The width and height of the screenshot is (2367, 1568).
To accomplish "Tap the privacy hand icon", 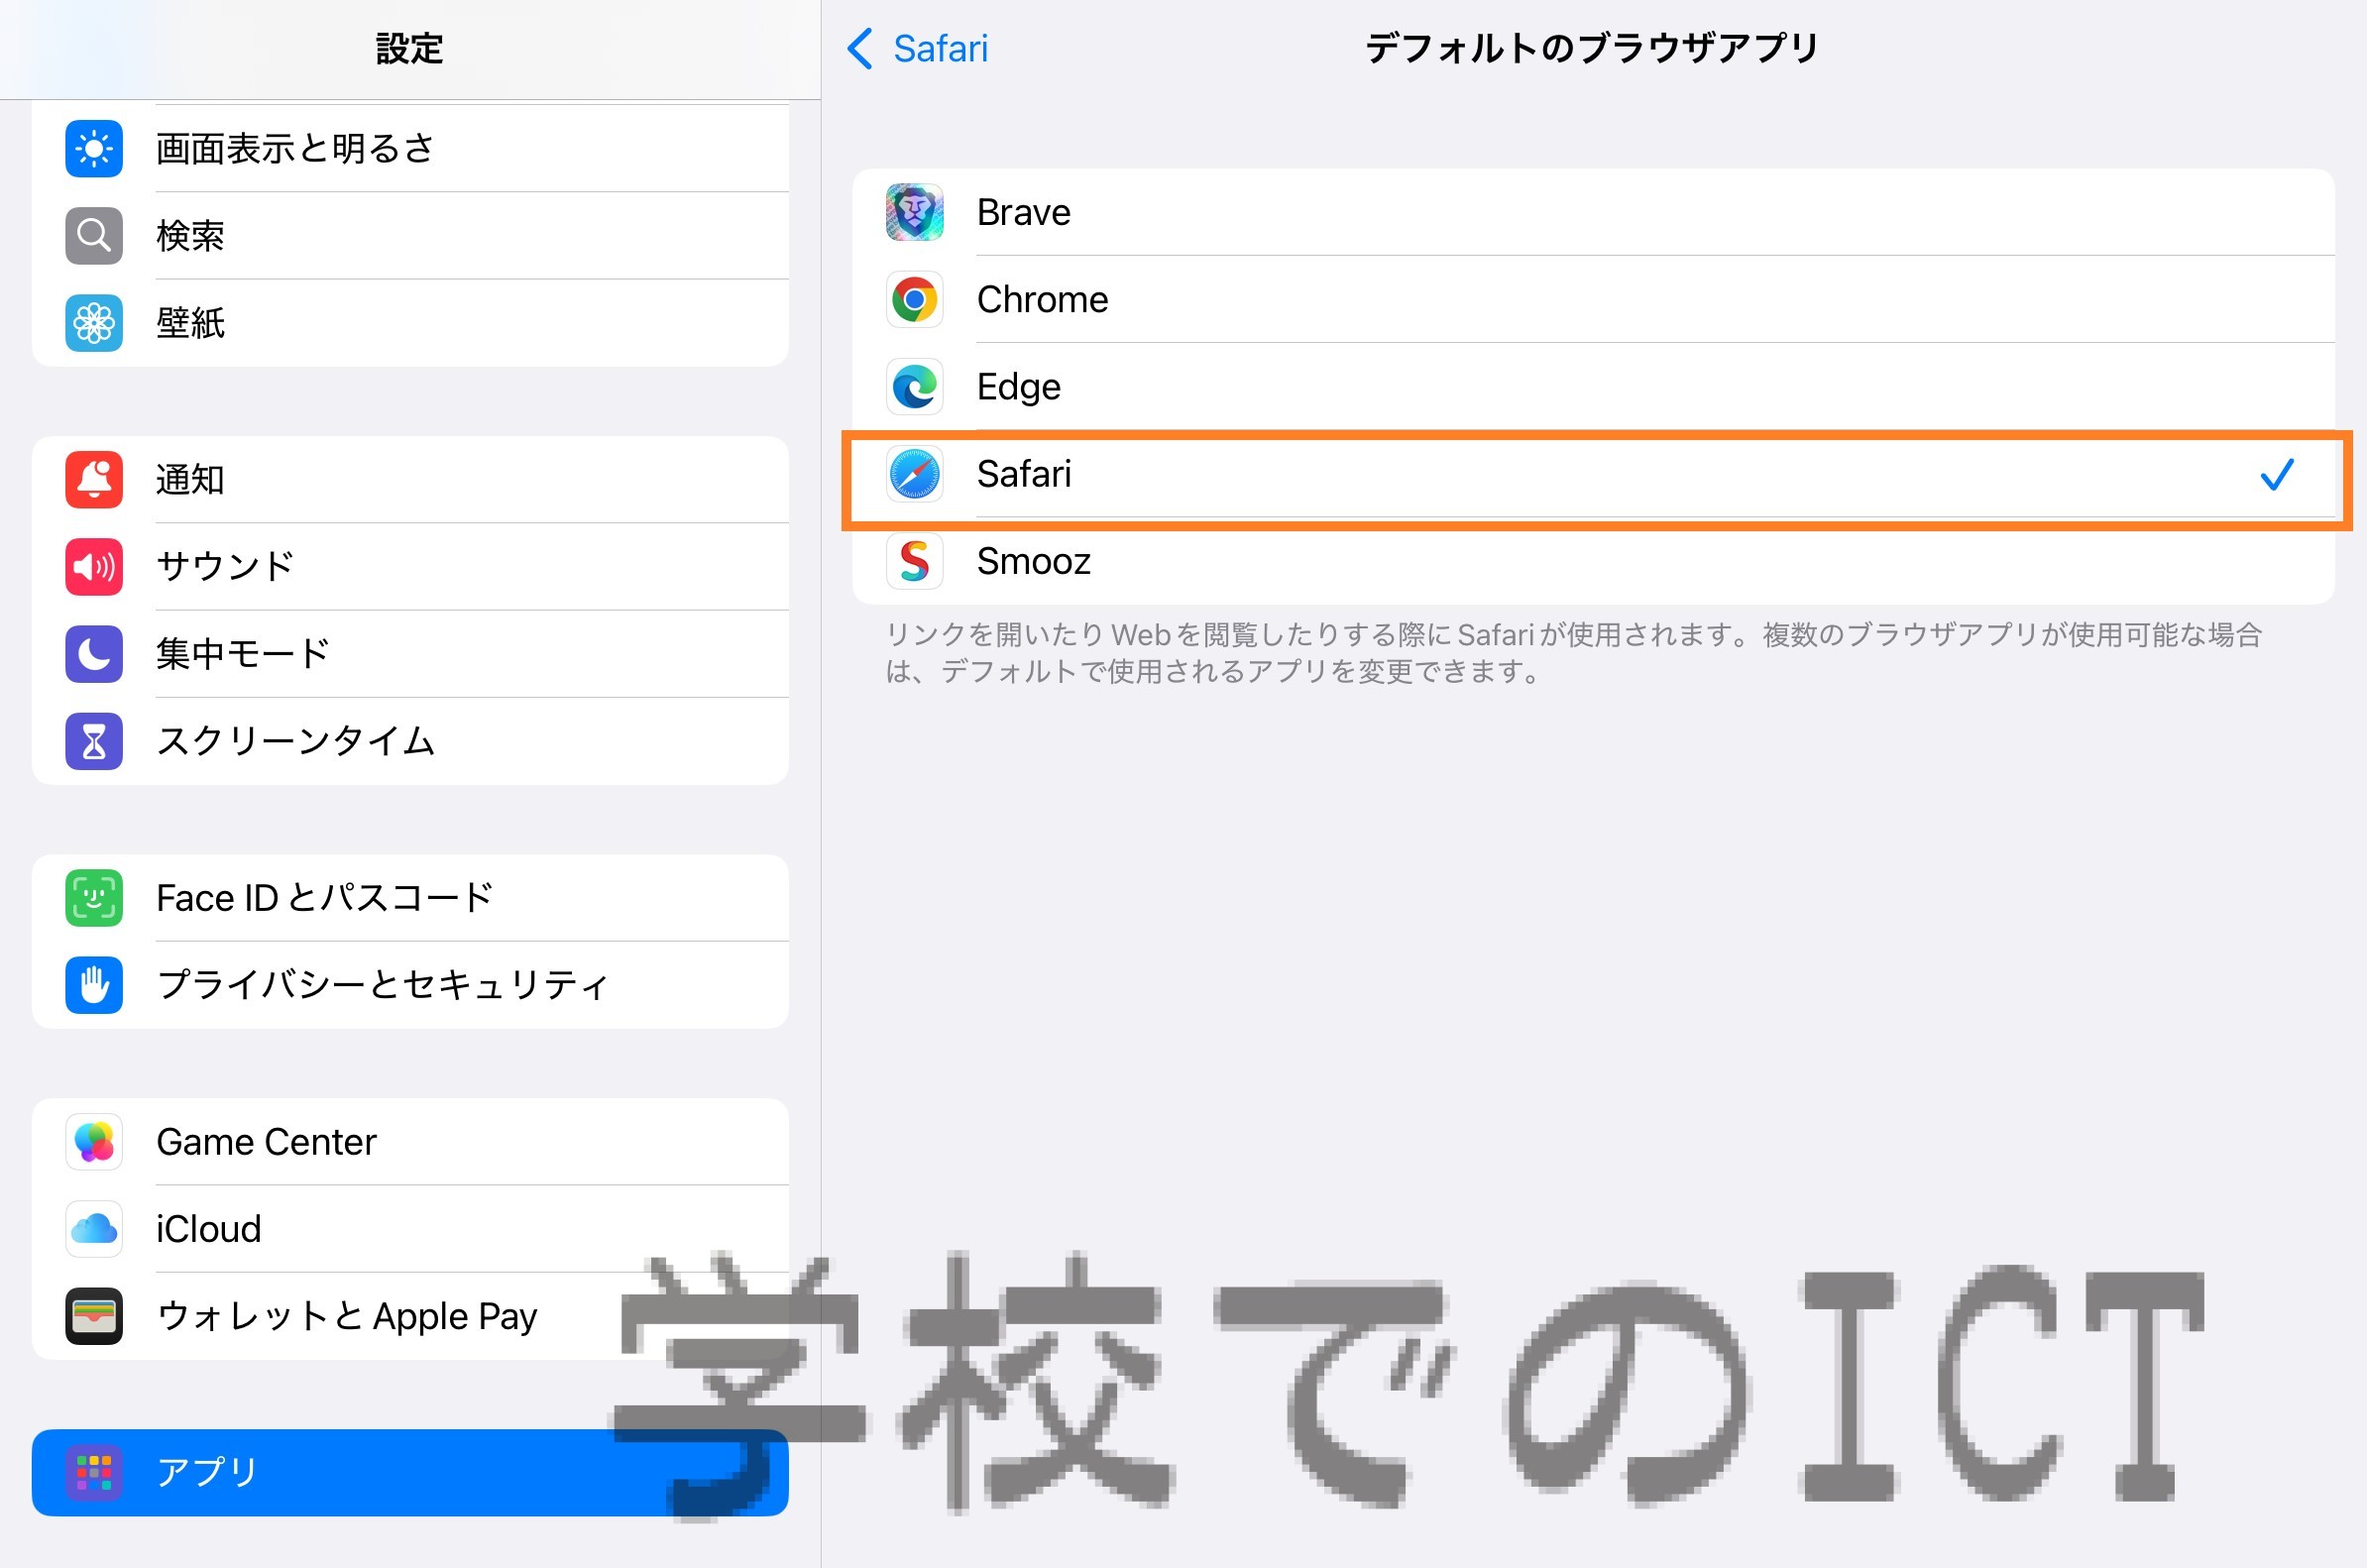I will [94, 985].
